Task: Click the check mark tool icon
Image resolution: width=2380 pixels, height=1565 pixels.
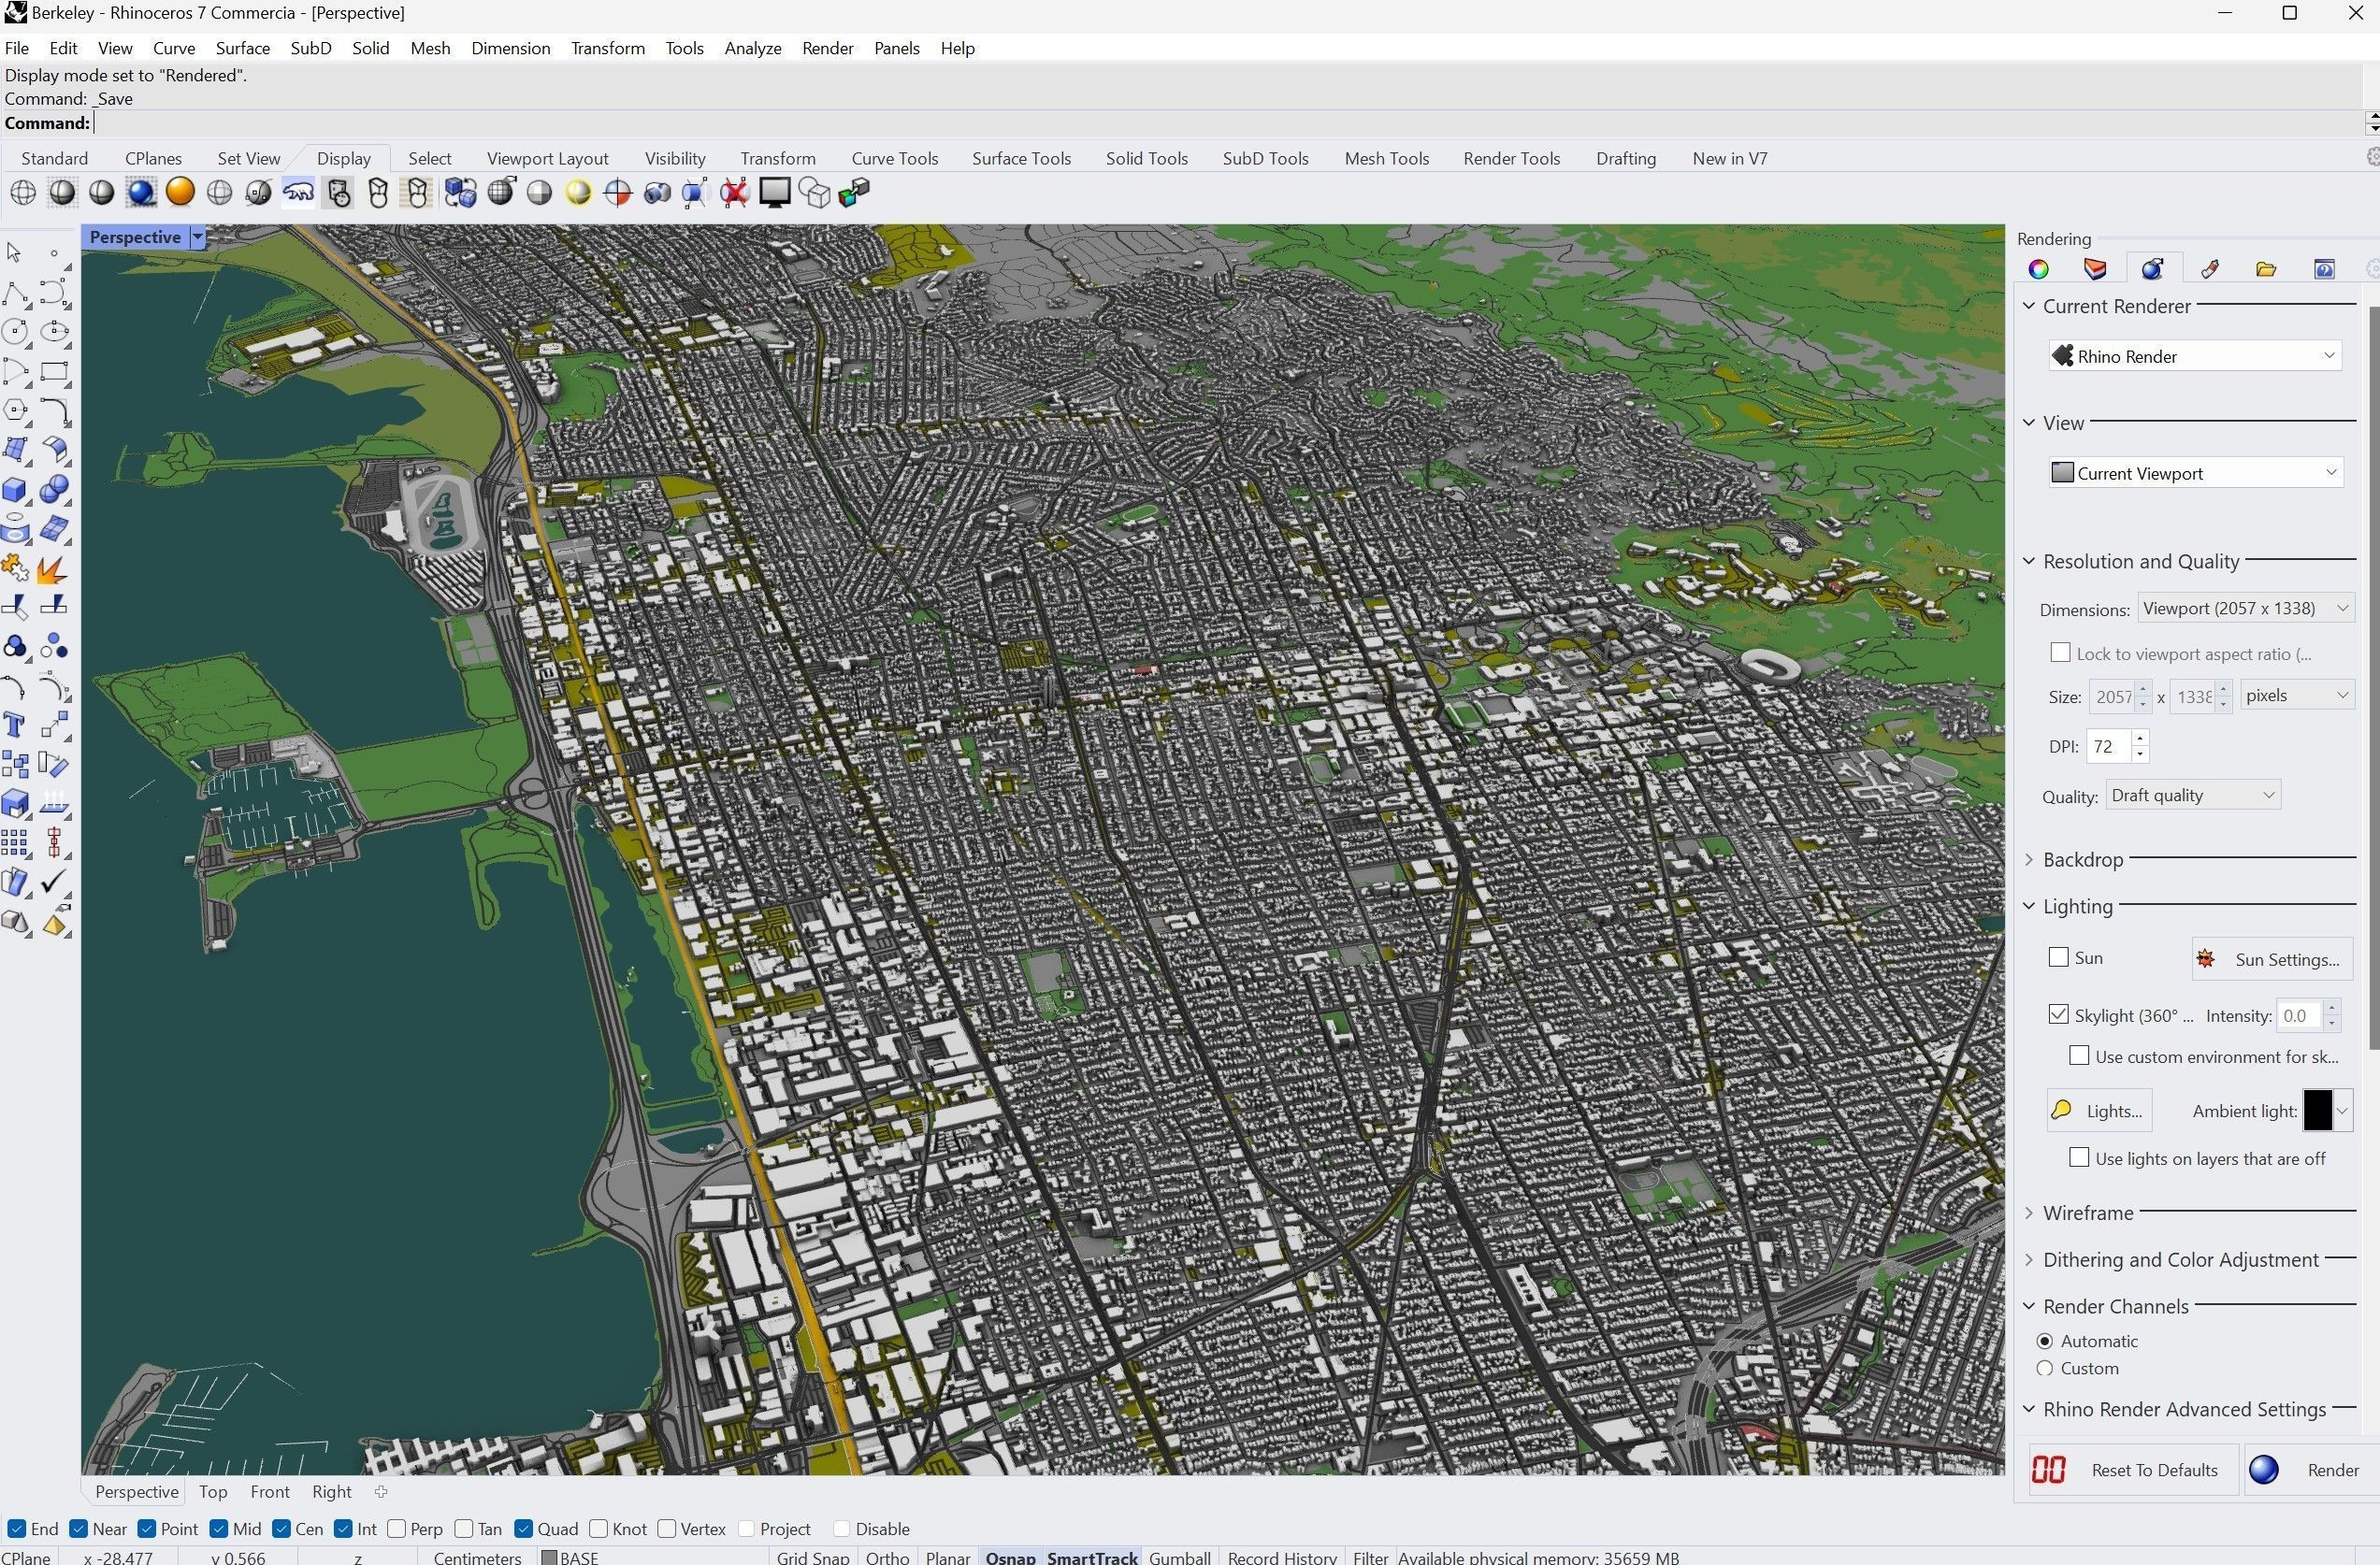Action: click(55, 882)
